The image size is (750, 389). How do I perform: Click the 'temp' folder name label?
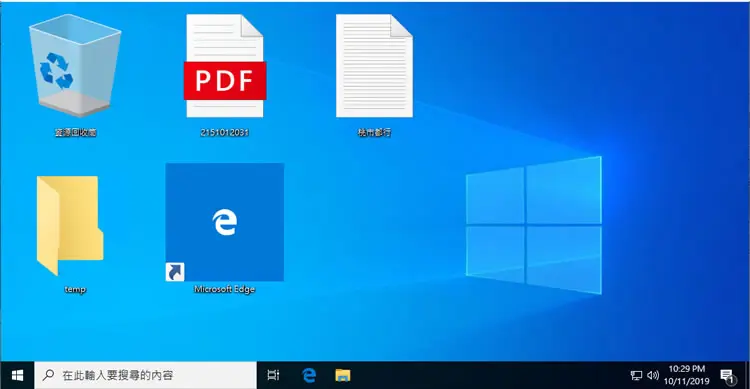click(75, 289)
